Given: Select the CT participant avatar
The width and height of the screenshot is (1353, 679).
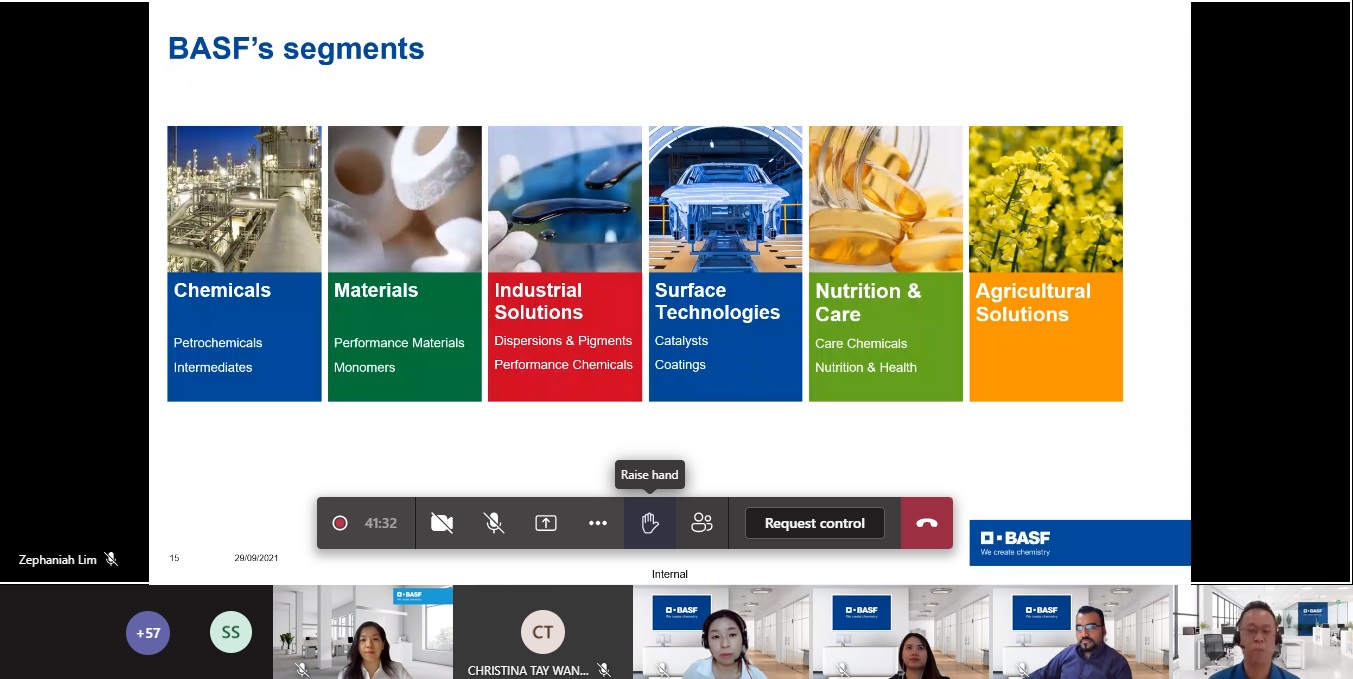Looking at the screenshot, I should pos(543,632).
